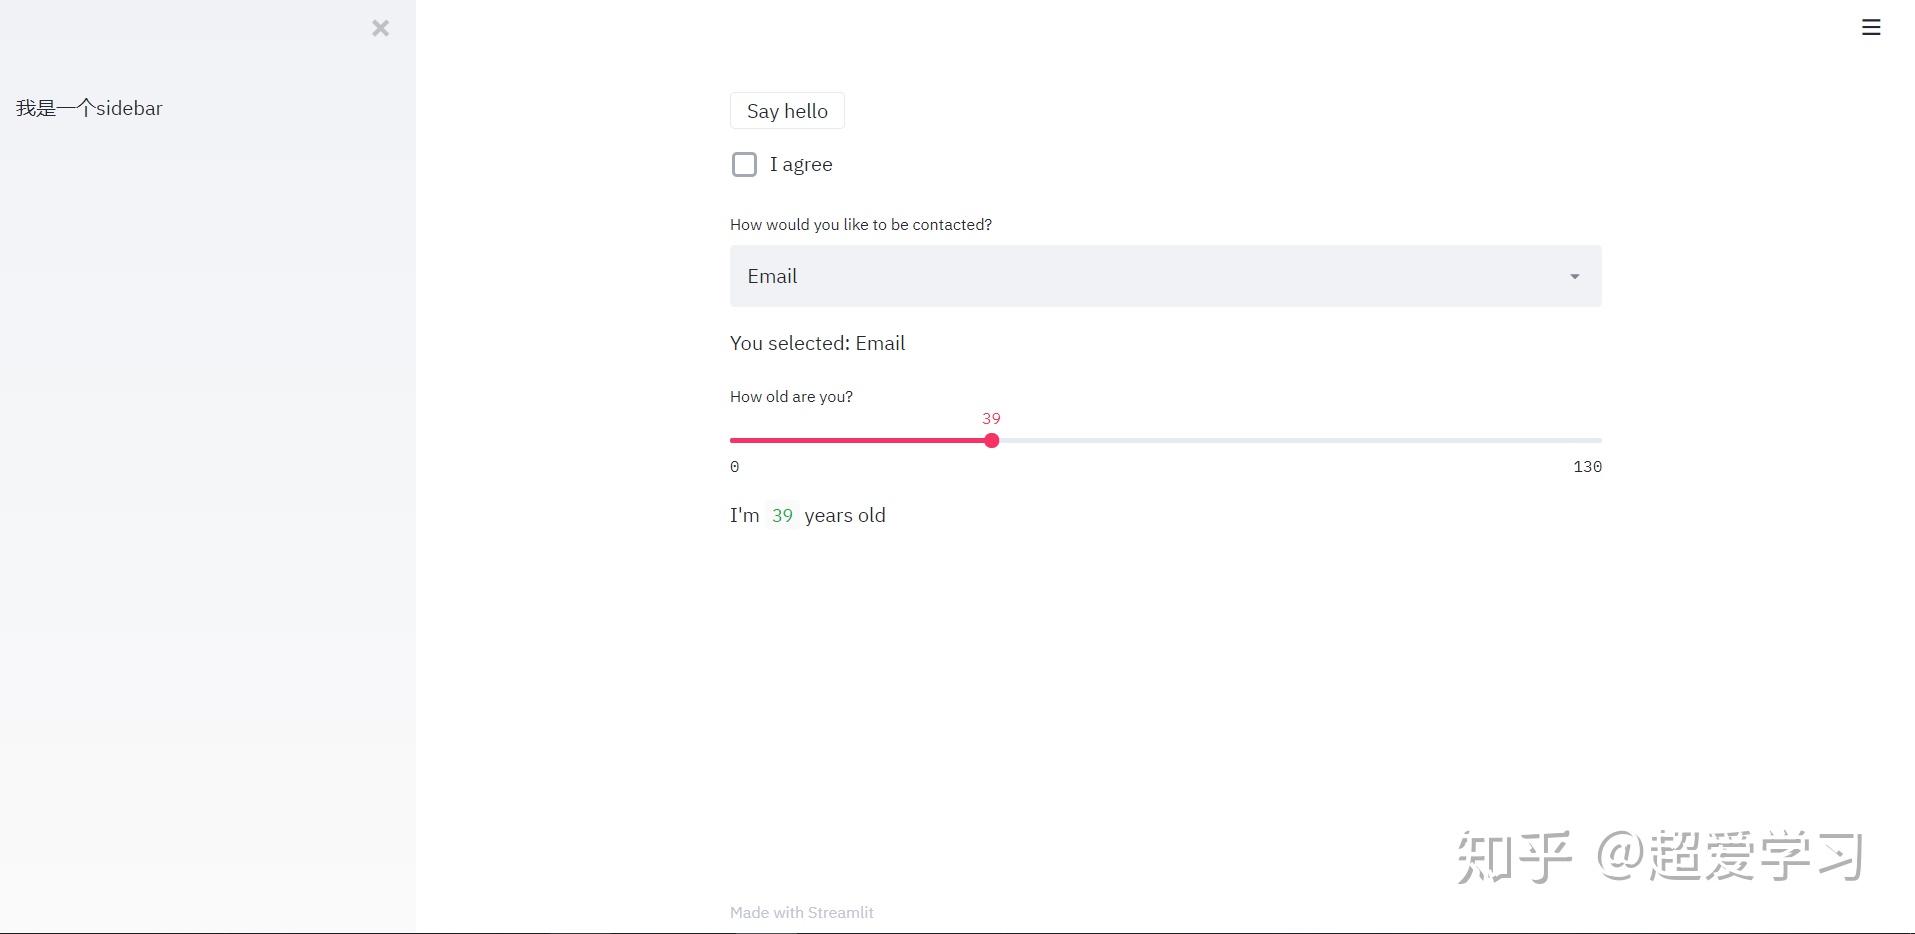
Task: Click the contact question label
Action: pyautogui.click(x=860, y=225)
